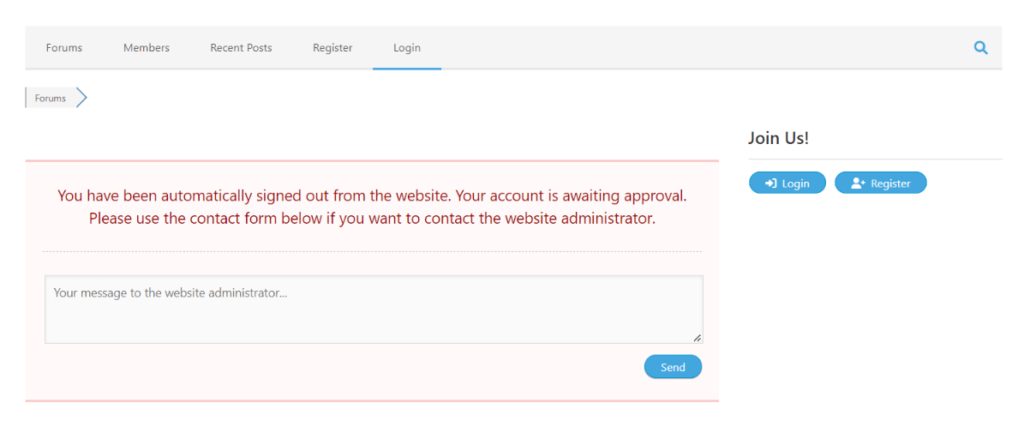
Task: Click the dotted divider above the message box
Action: 372,251
